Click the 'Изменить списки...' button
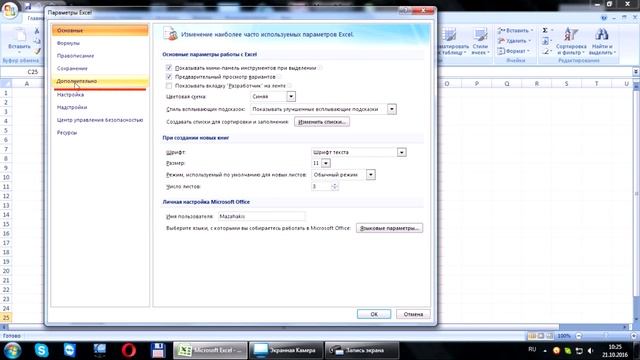 click(x=322, y=122)
